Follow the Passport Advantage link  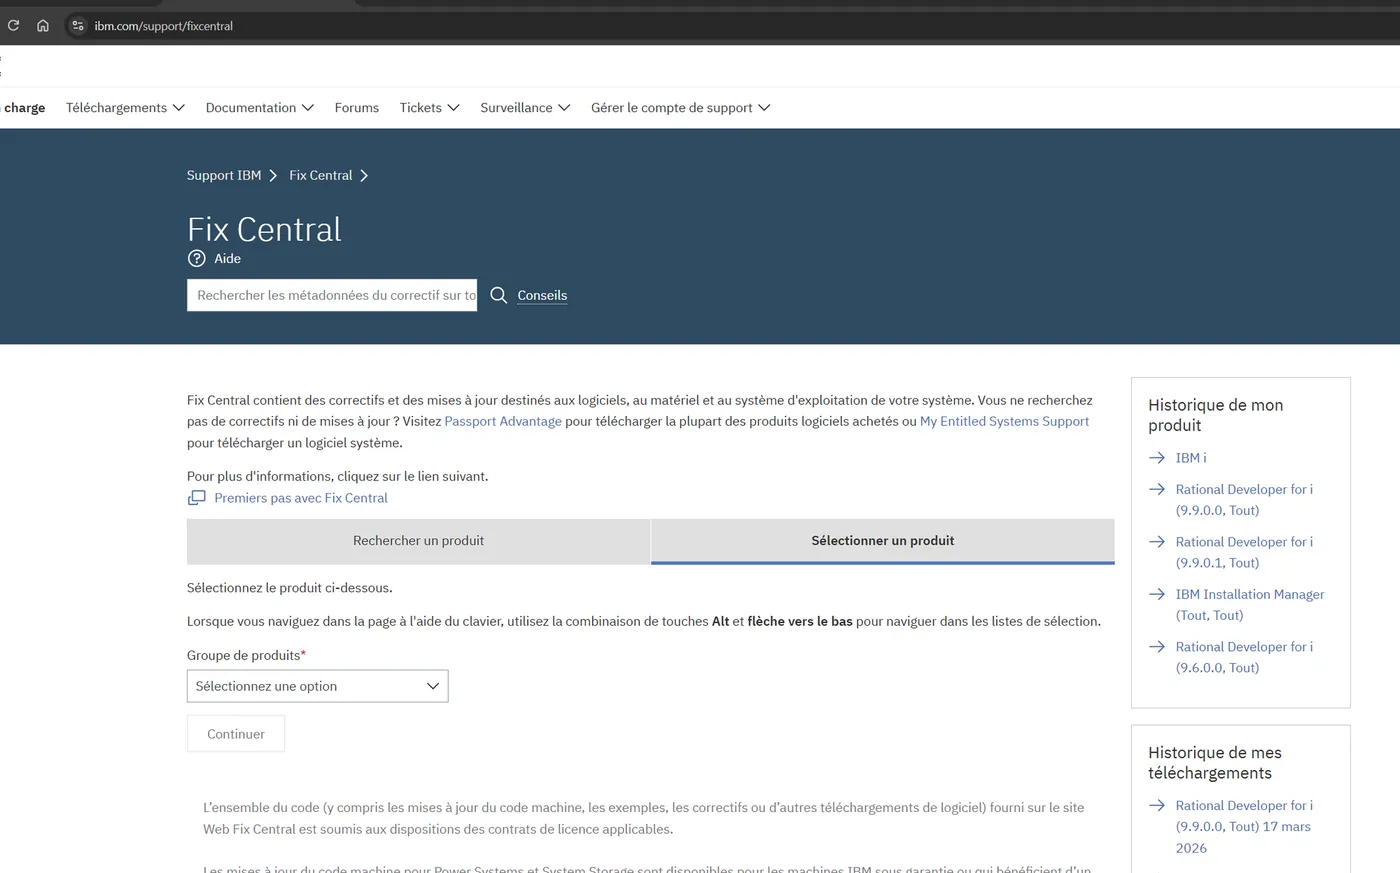click(503, 422)
